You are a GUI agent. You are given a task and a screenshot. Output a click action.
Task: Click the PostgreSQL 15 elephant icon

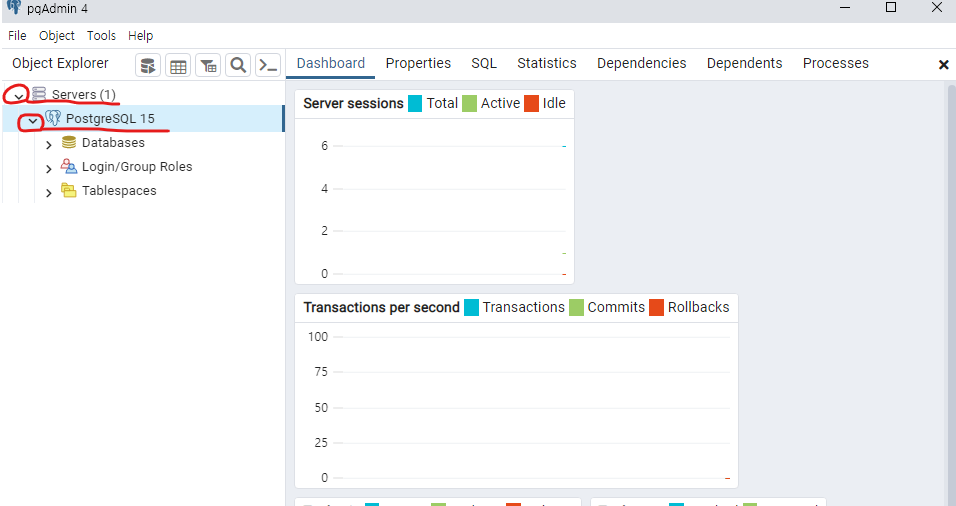tap(53, 118)
